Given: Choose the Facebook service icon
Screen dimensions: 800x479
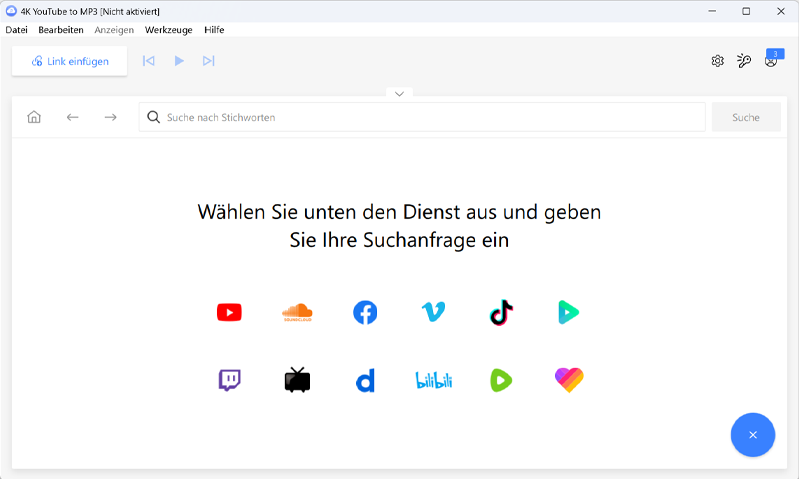Looking at the screenshot, I should click(365, 313).
